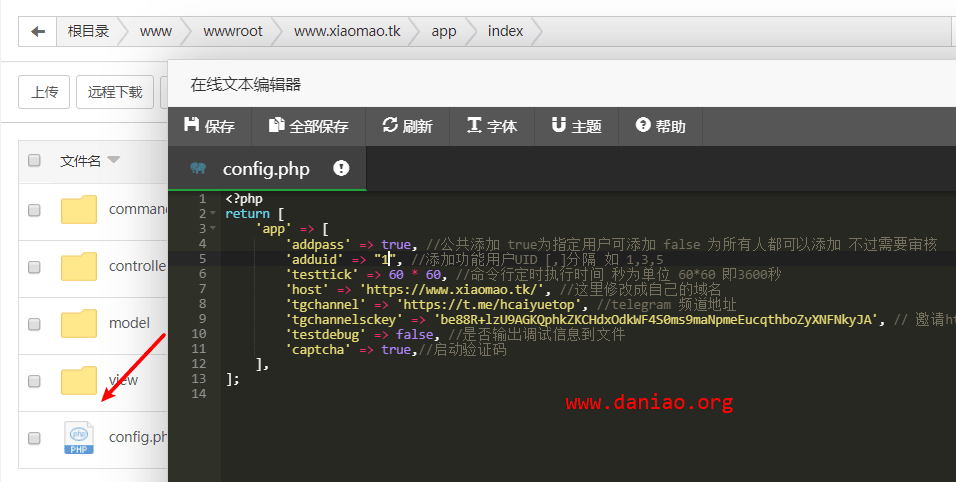Open the command folder icon
956x482 pixels.
(79, 210)
